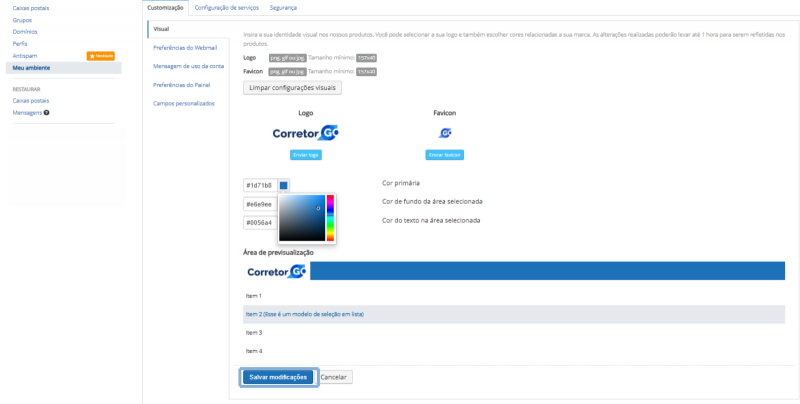Click 'Cor de fundo da área selecionada' label
The image size is (800, 404).
click(x=432, y=201)
